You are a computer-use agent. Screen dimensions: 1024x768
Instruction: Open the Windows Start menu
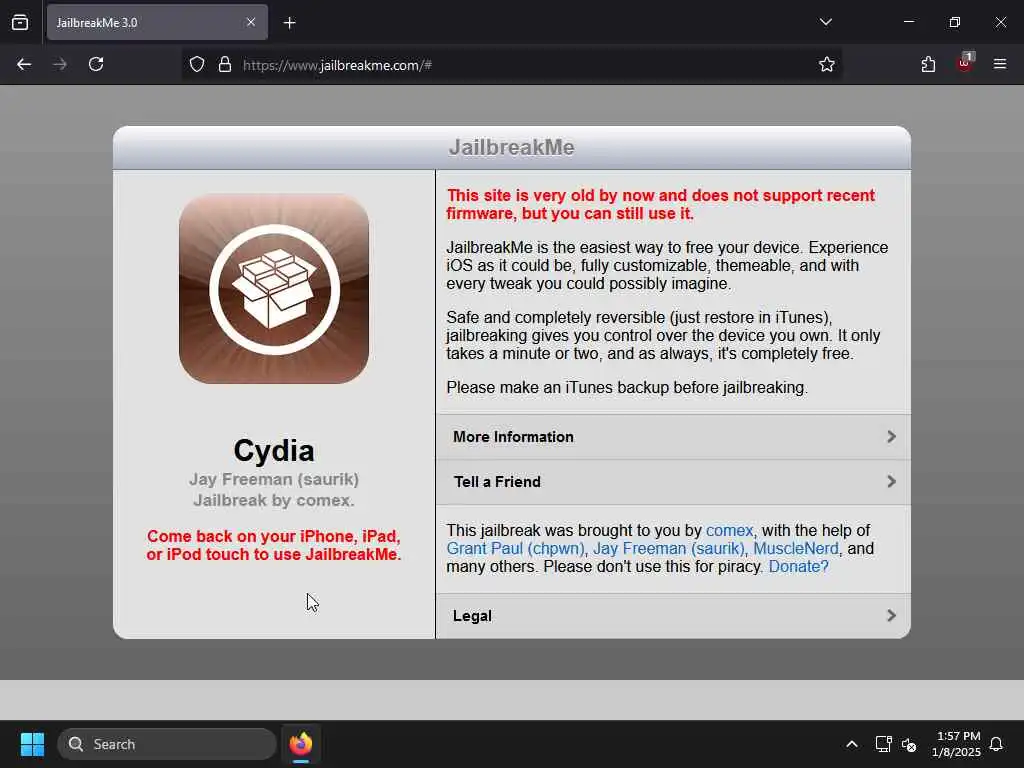[x=32, y=744]
